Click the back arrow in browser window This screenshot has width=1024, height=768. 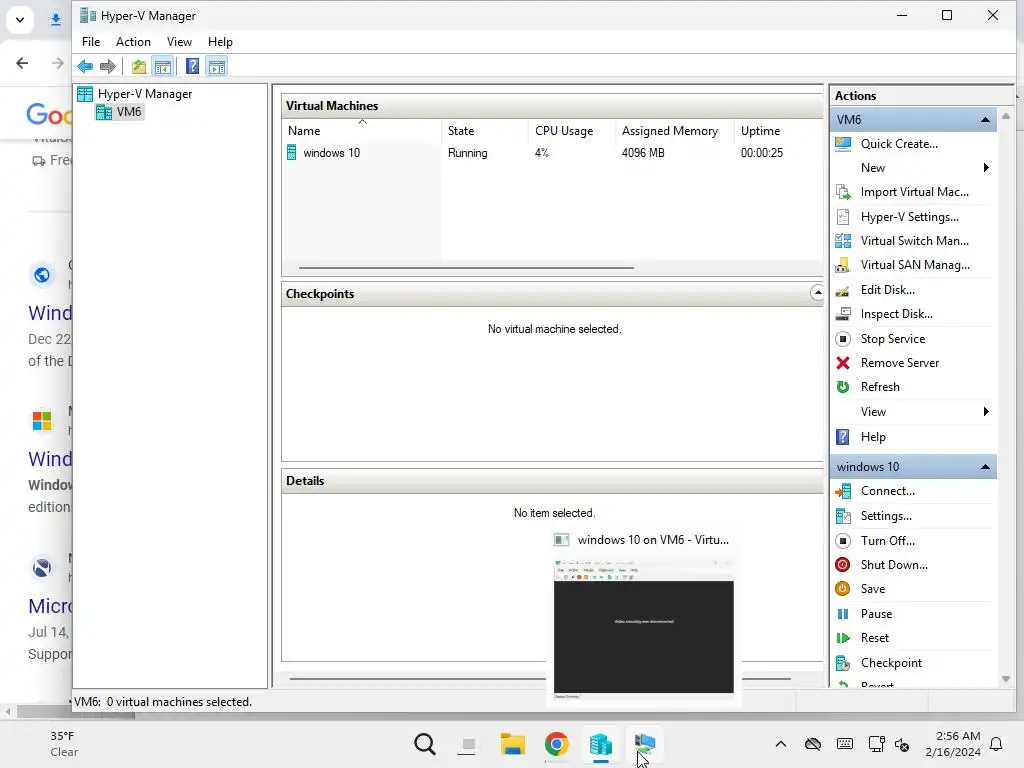click(x=22, y=63)
